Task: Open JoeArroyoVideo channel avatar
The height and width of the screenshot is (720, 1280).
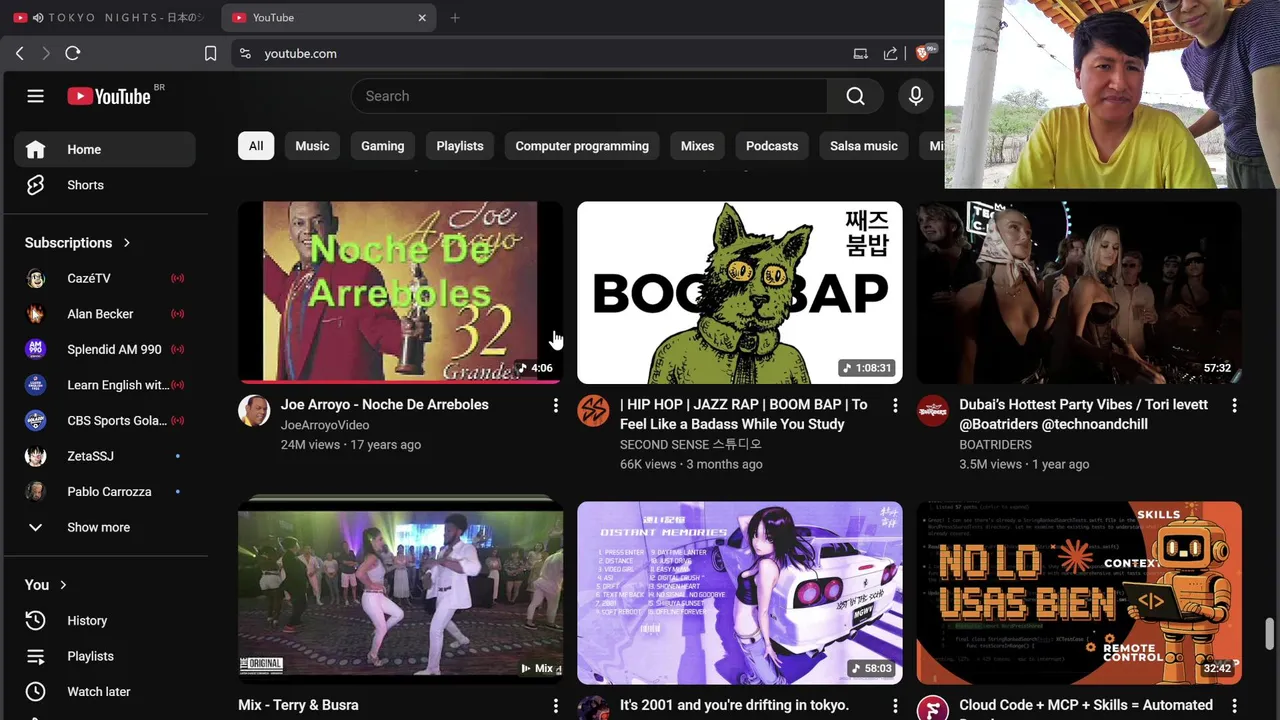Action: (x=254, y=411)
